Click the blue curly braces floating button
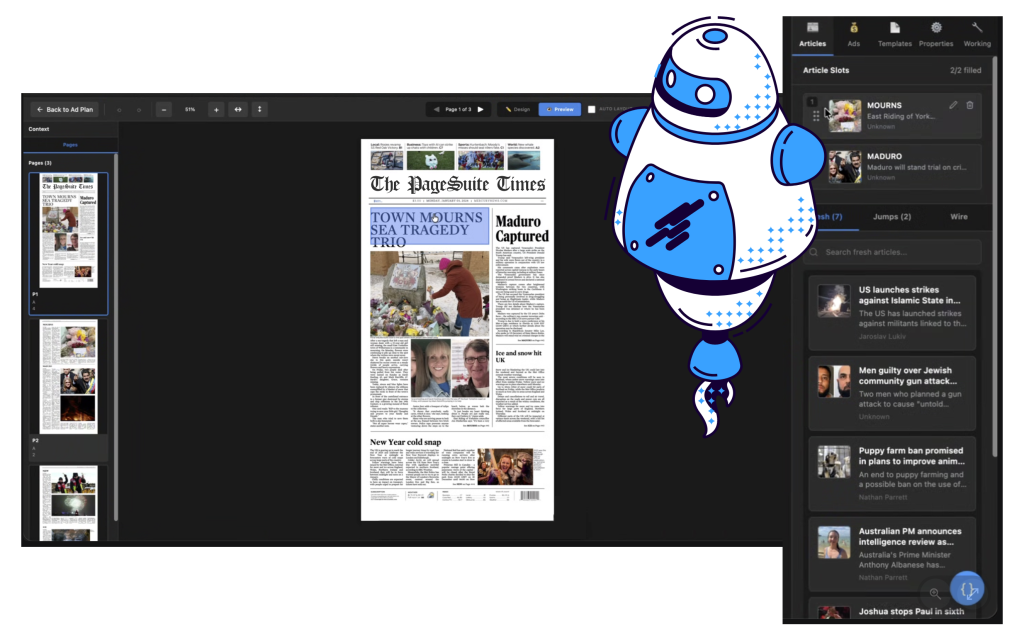This screenshot has width=1024, height=640. point(967,588)
